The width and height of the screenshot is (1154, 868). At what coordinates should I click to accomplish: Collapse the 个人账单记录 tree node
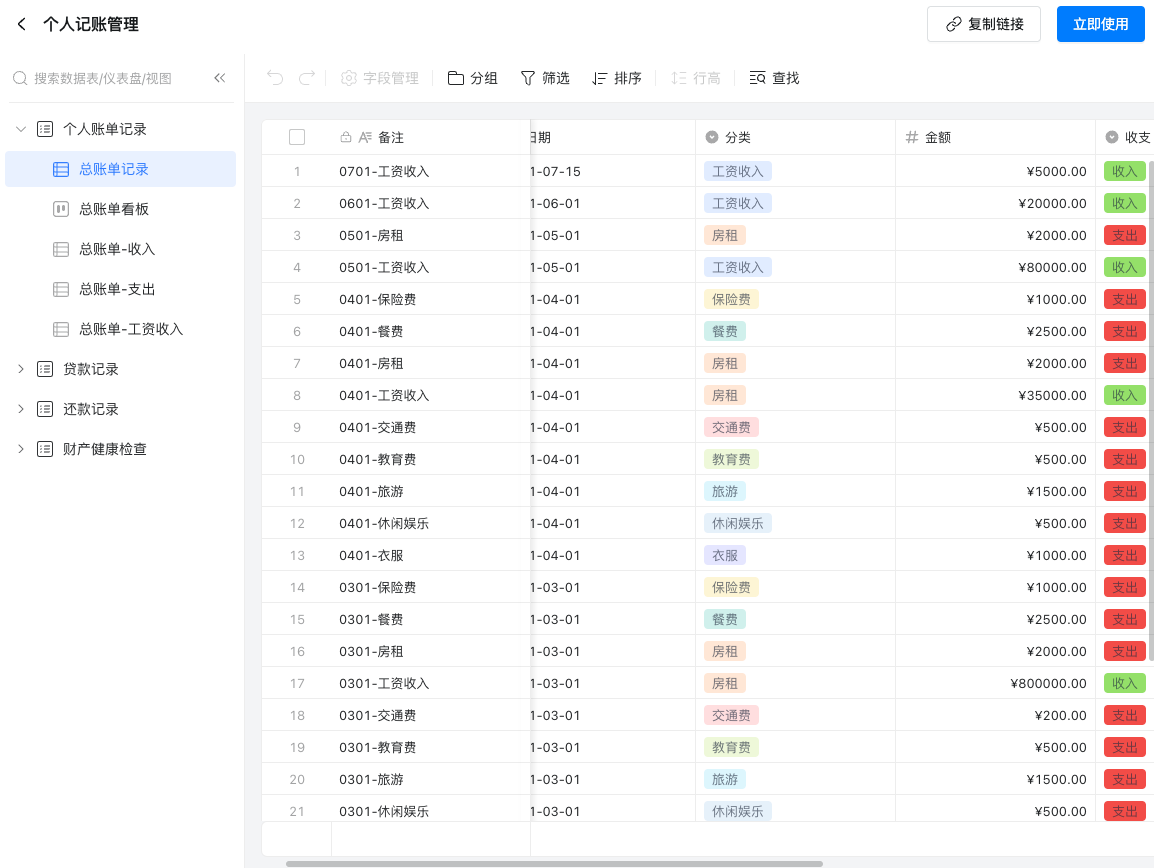pyautogui.click(x=20, y=128)
